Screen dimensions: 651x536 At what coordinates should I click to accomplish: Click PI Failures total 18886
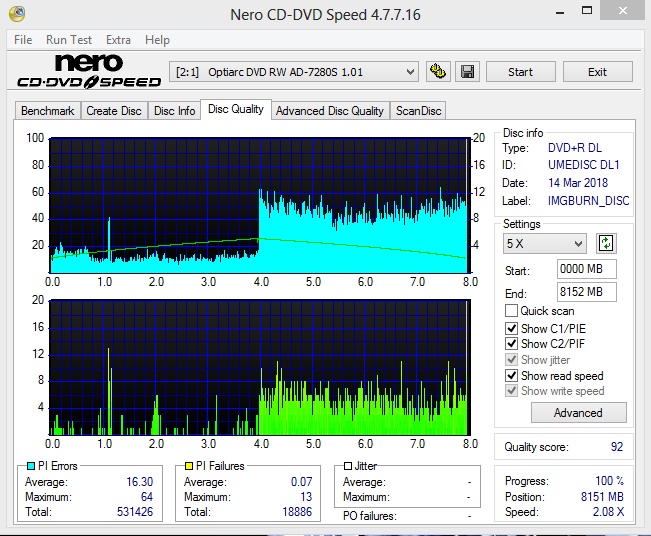(297, 512)
